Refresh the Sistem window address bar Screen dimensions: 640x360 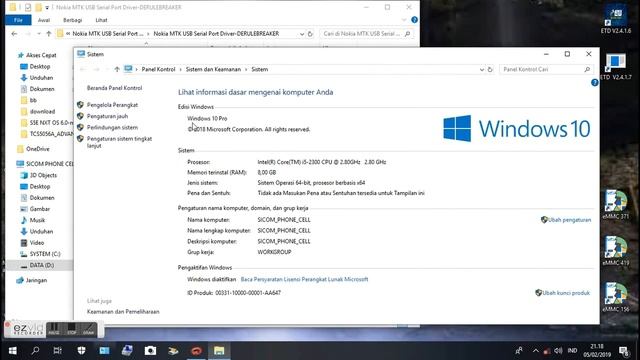(490, 69)
